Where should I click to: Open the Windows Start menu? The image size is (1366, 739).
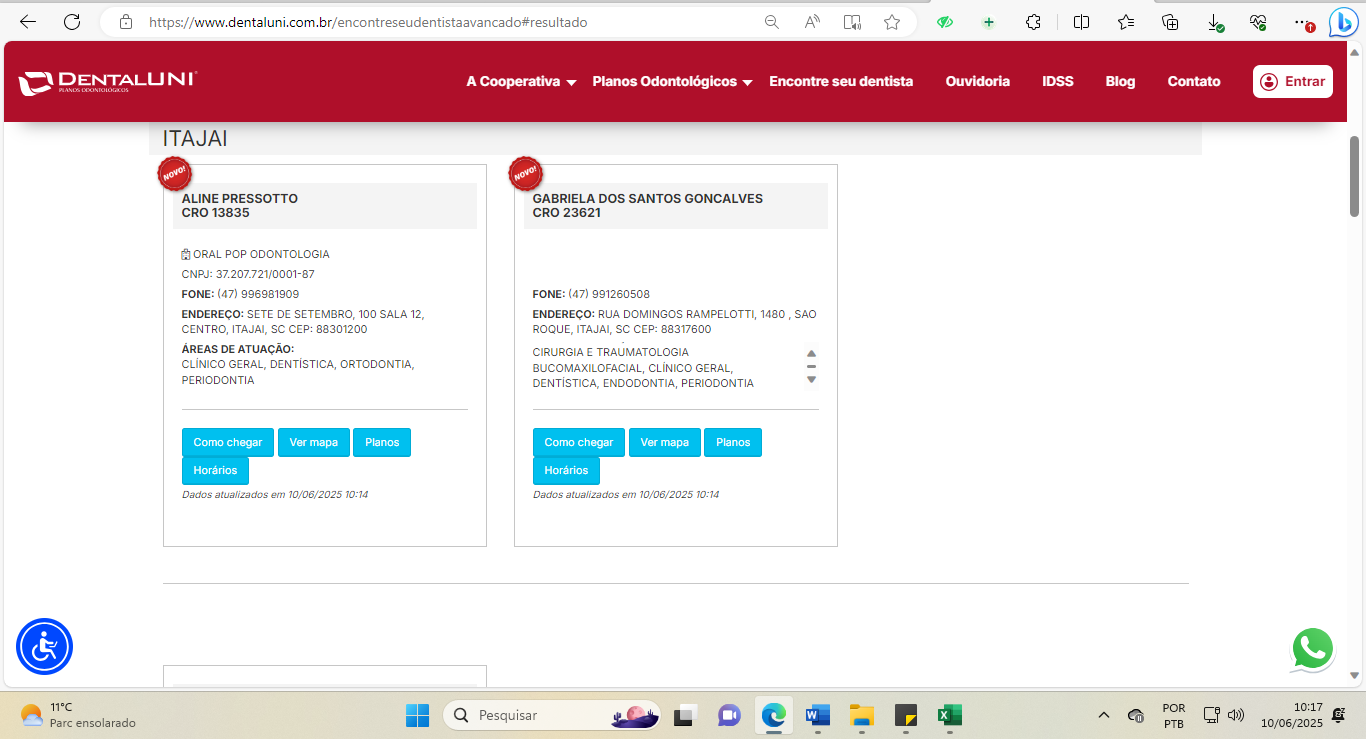pos(417,715)
